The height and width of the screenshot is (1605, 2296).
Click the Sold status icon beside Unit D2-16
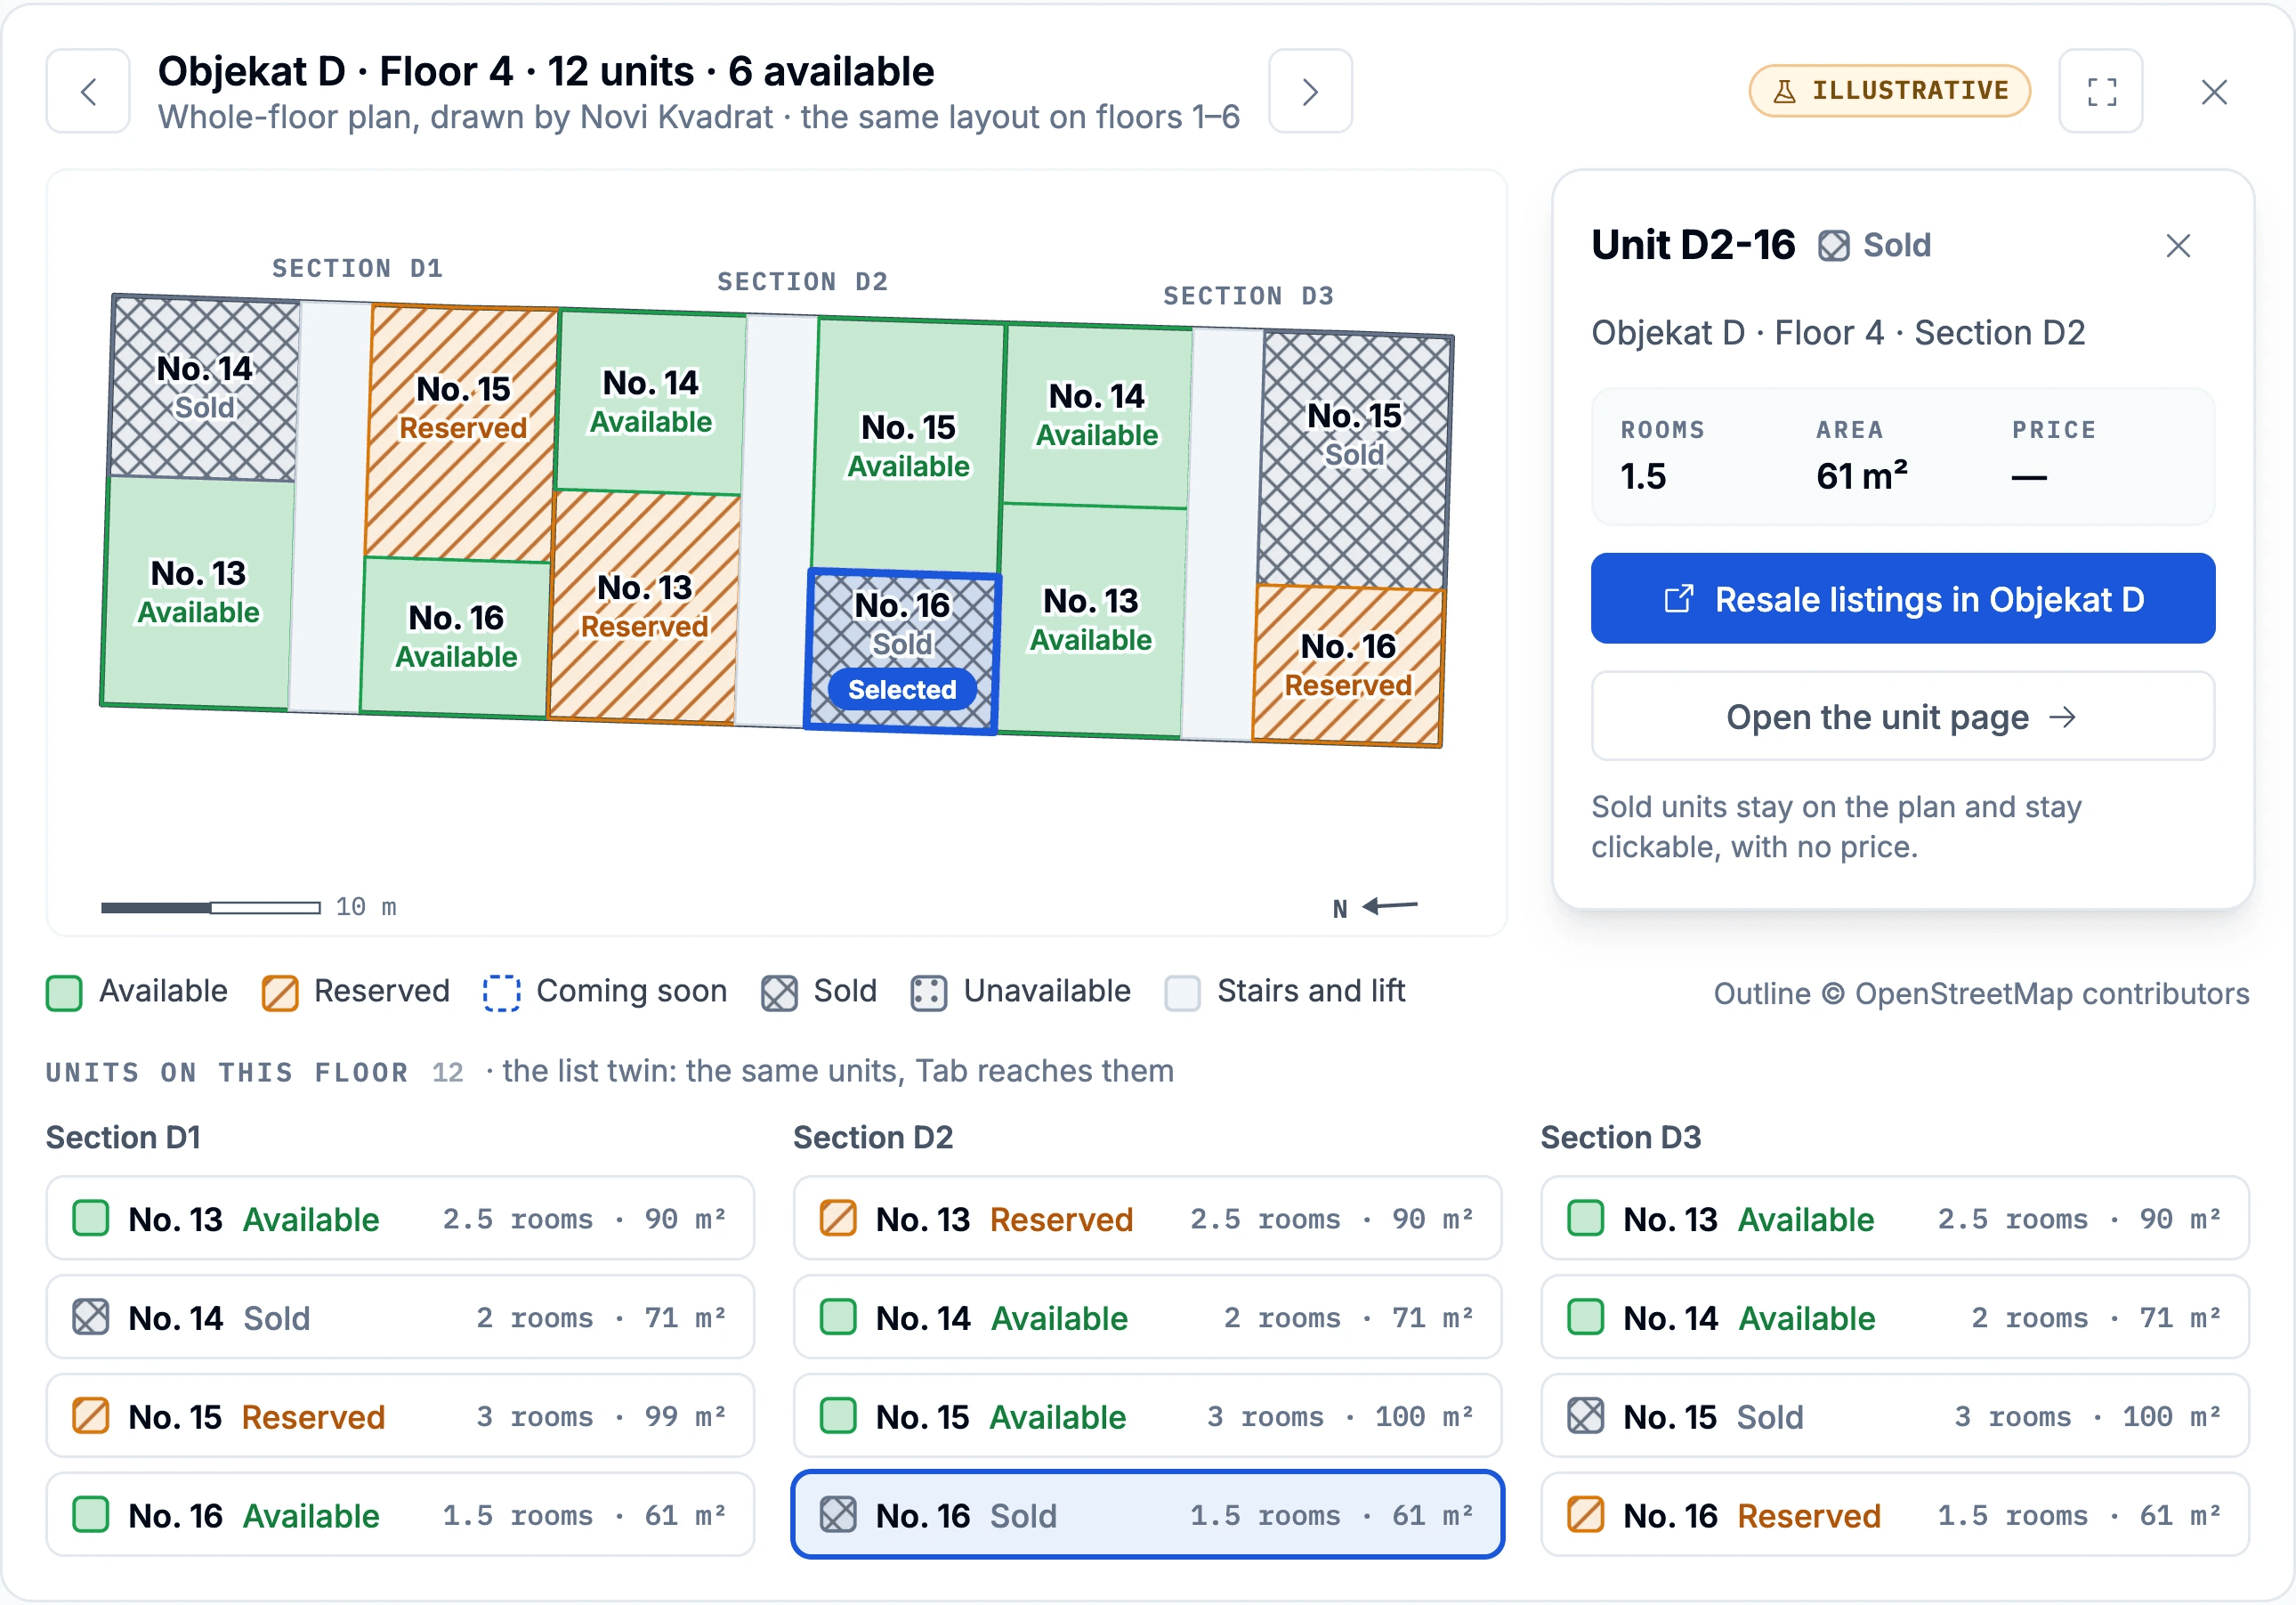[x=1833, y=245]
